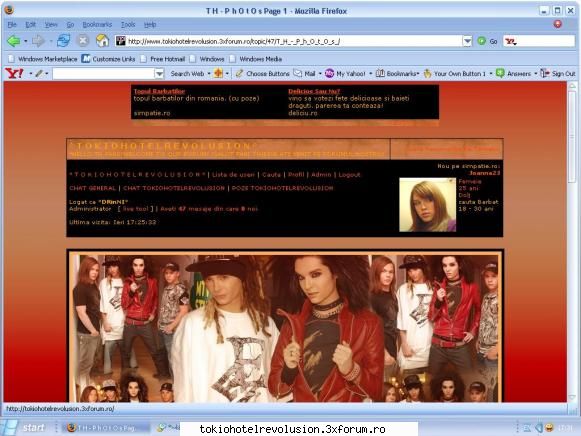Screen dimensions: 581x436
Task: Open the Edit menu
Action: coord(30,24)
